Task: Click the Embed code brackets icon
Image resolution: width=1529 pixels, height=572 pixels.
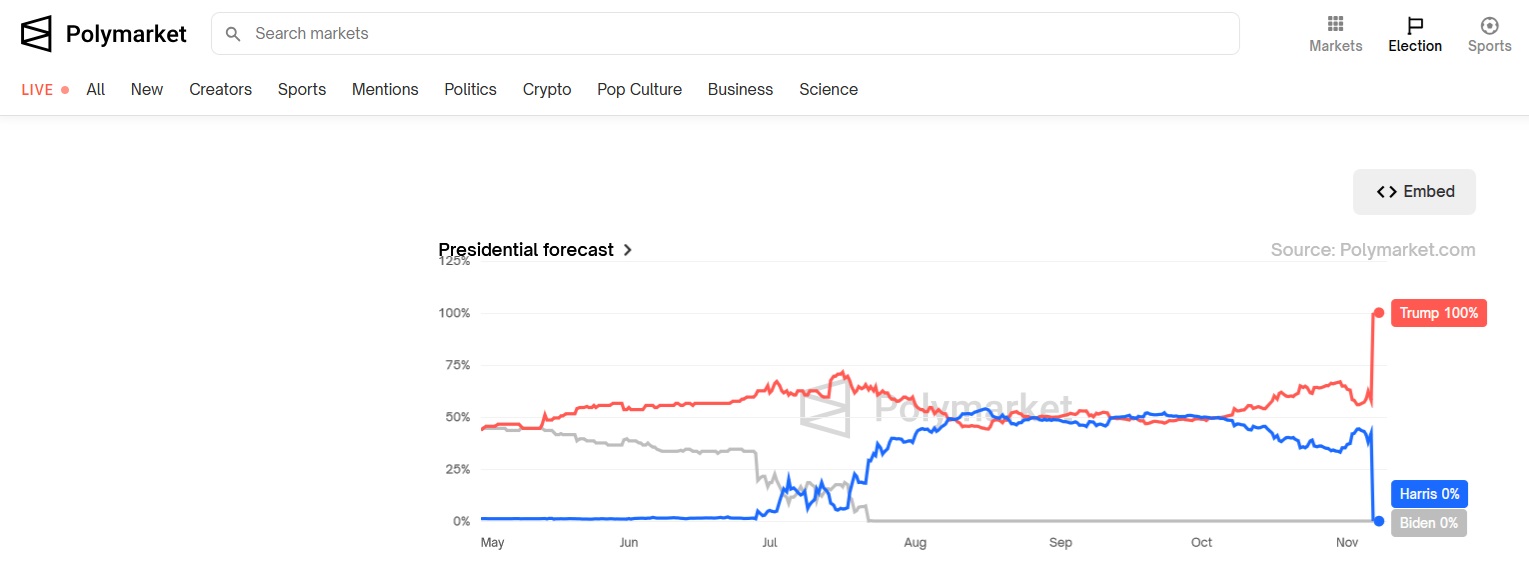Action: (x=1386, y=192)
